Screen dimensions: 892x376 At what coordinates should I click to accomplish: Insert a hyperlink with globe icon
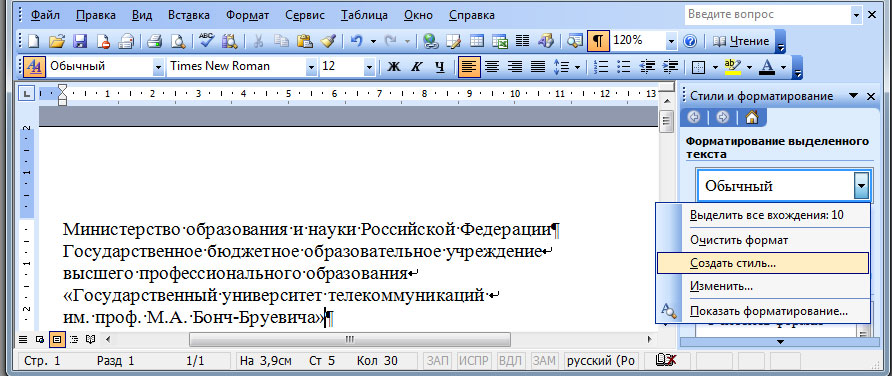(x=431, y=41)
